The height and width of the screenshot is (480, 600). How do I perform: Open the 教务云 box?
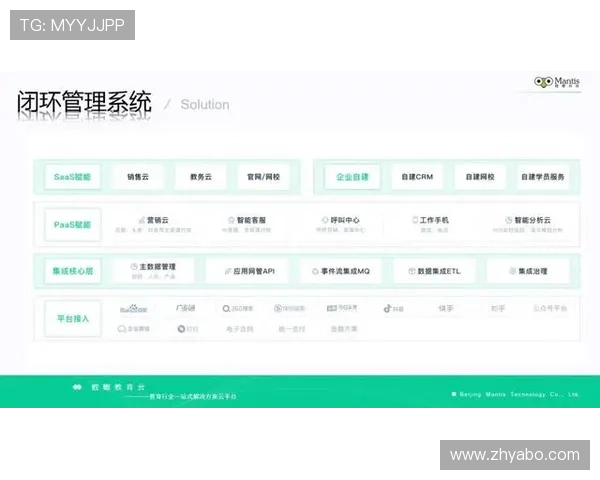[x=201, y=177]
